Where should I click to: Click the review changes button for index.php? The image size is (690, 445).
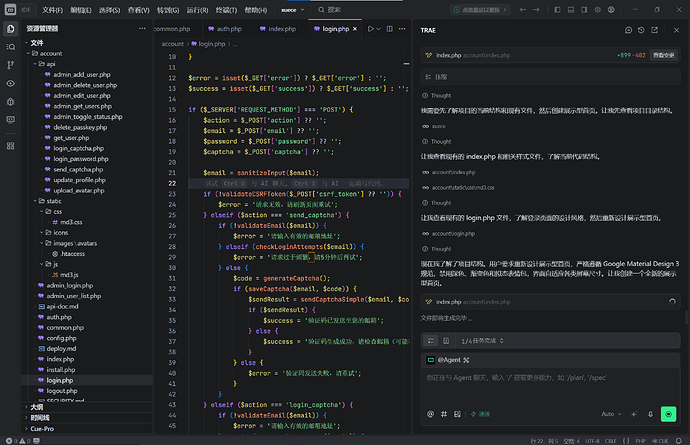pos(664,55)
